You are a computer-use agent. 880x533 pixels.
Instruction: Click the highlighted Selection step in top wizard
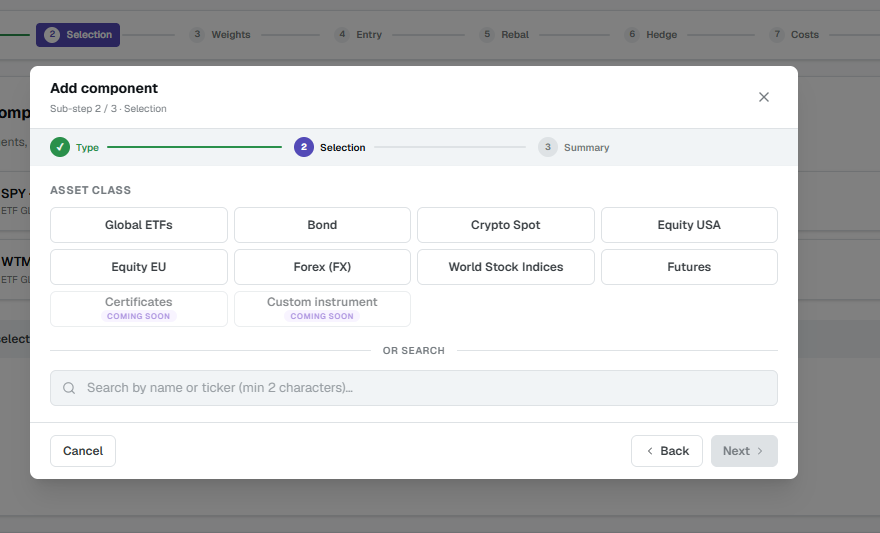[78, 35]
